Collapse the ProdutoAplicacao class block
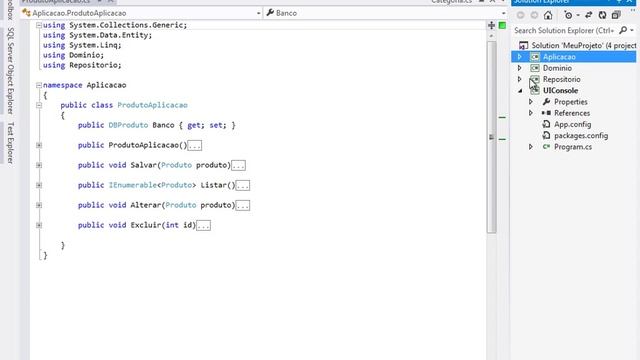 point(39,105)
